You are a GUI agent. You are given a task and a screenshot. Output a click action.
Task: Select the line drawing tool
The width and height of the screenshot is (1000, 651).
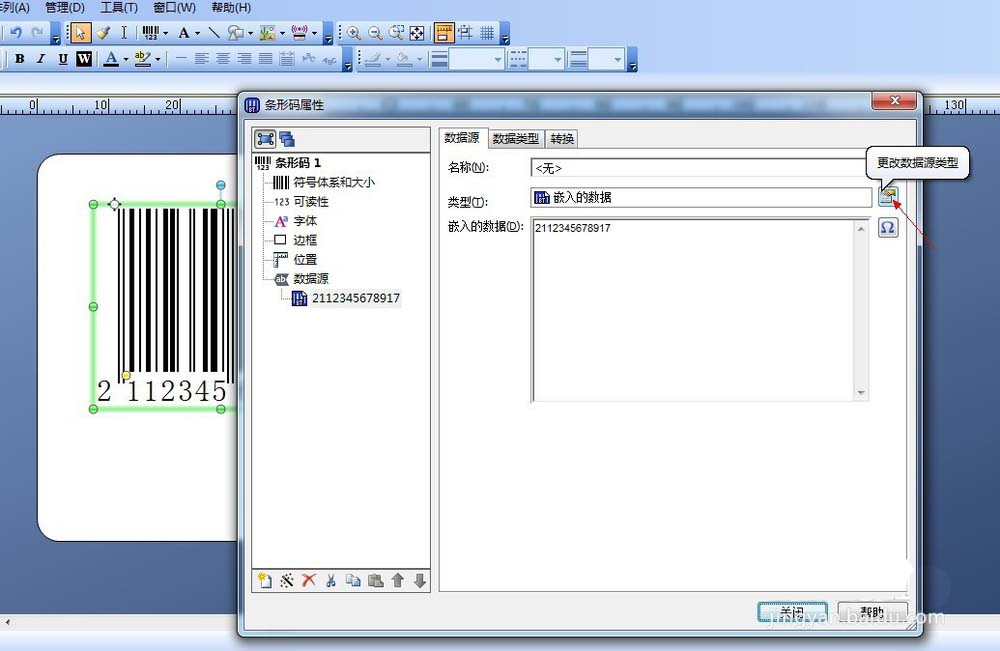pyautogui.click(x=214, y=33)
